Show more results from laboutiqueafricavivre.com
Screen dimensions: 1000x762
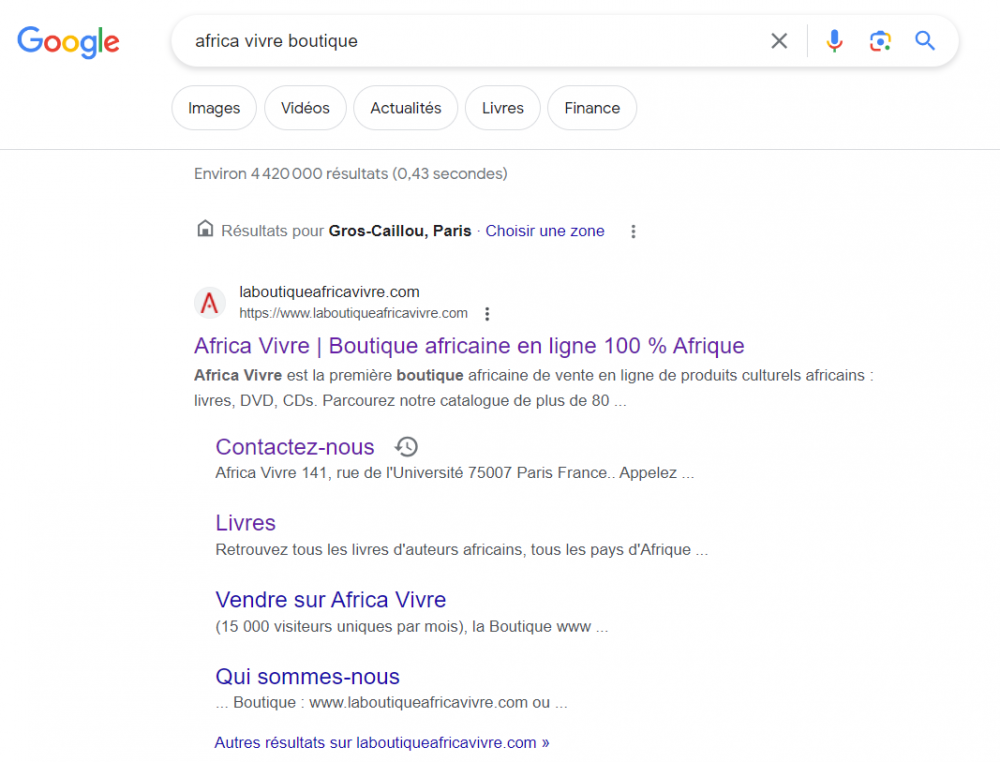pyautogui.click(x=382, y=742)
